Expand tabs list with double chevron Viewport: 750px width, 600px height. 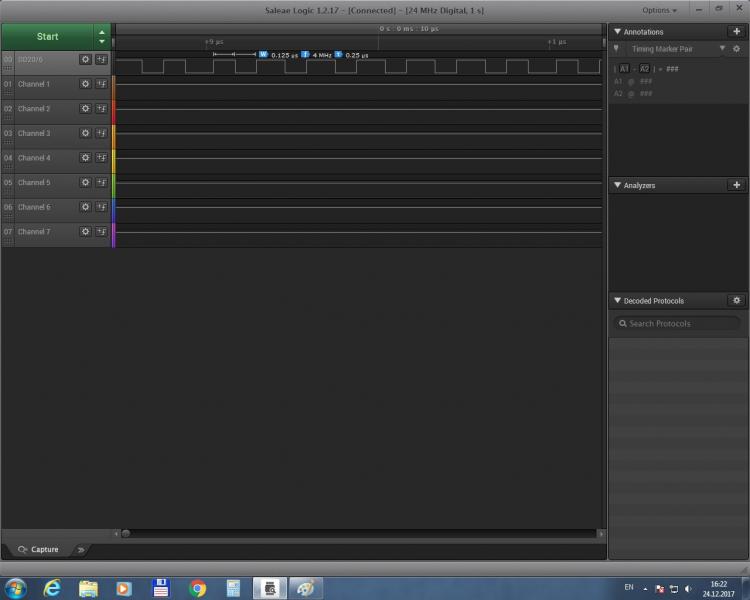[x=81, y=549]
